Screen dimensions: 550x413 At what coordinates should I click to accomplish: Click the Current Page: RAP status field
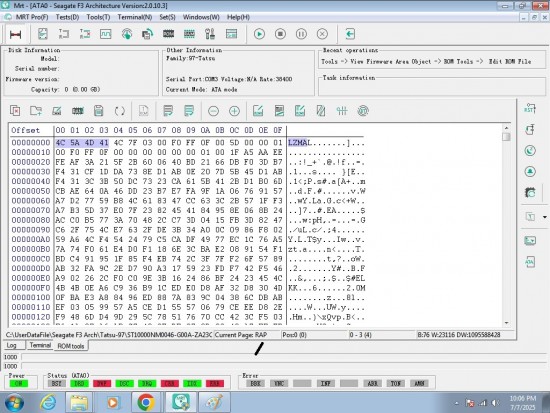pyautogui.click(x=247, y=335)
